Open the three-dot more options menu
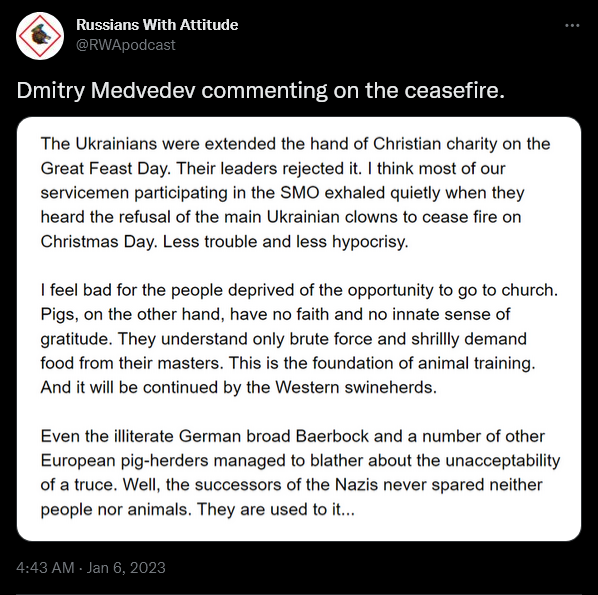 [x=572, y=26]
